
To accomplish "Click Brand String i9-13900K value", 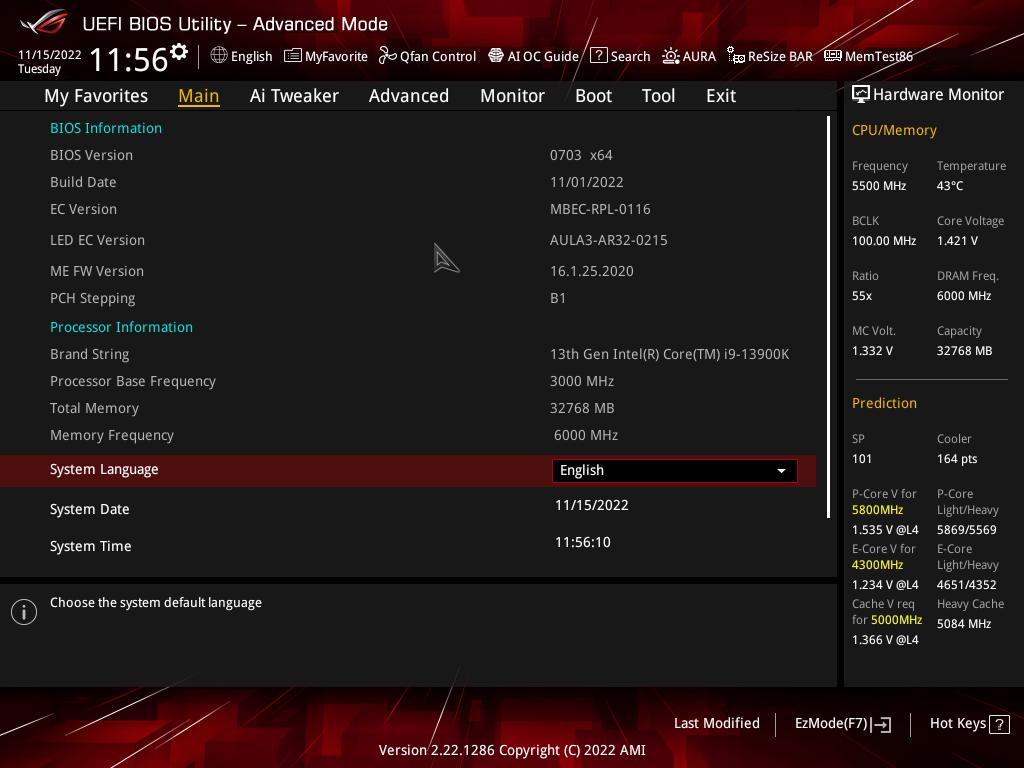I will click(x=669, y=354).
